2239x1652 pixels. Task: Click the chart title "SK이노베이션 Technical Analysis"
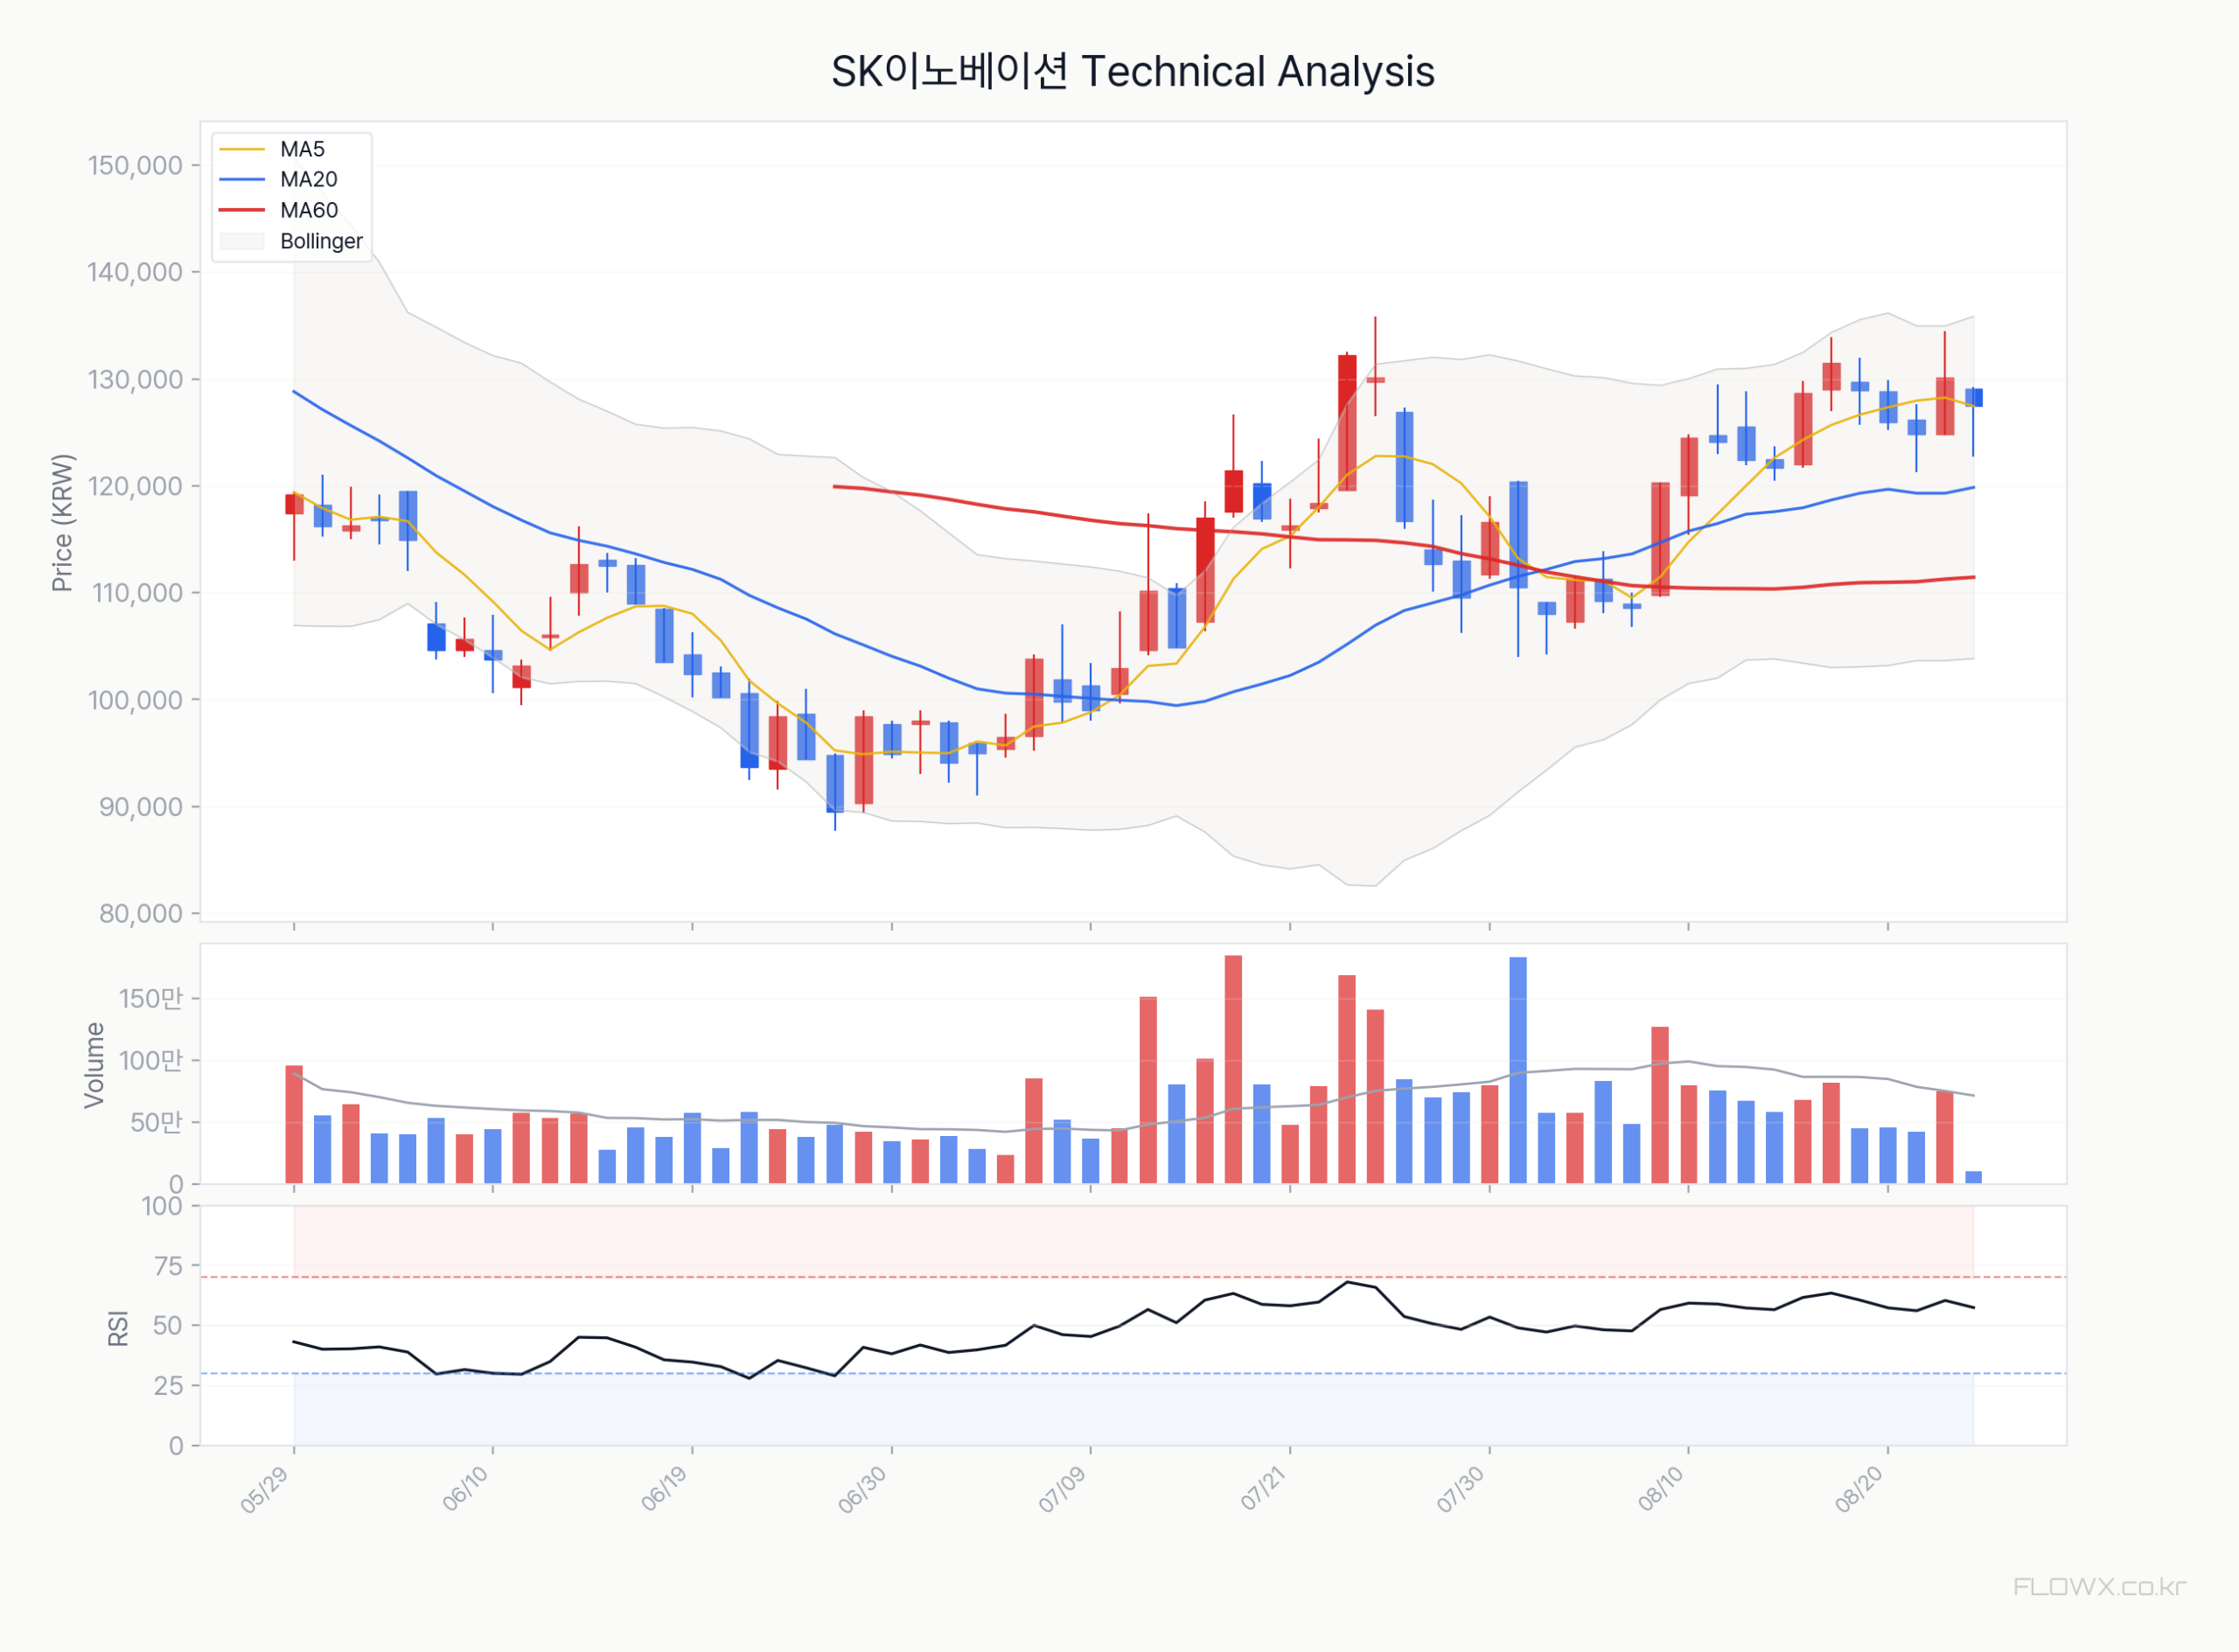pos(1132,72)
